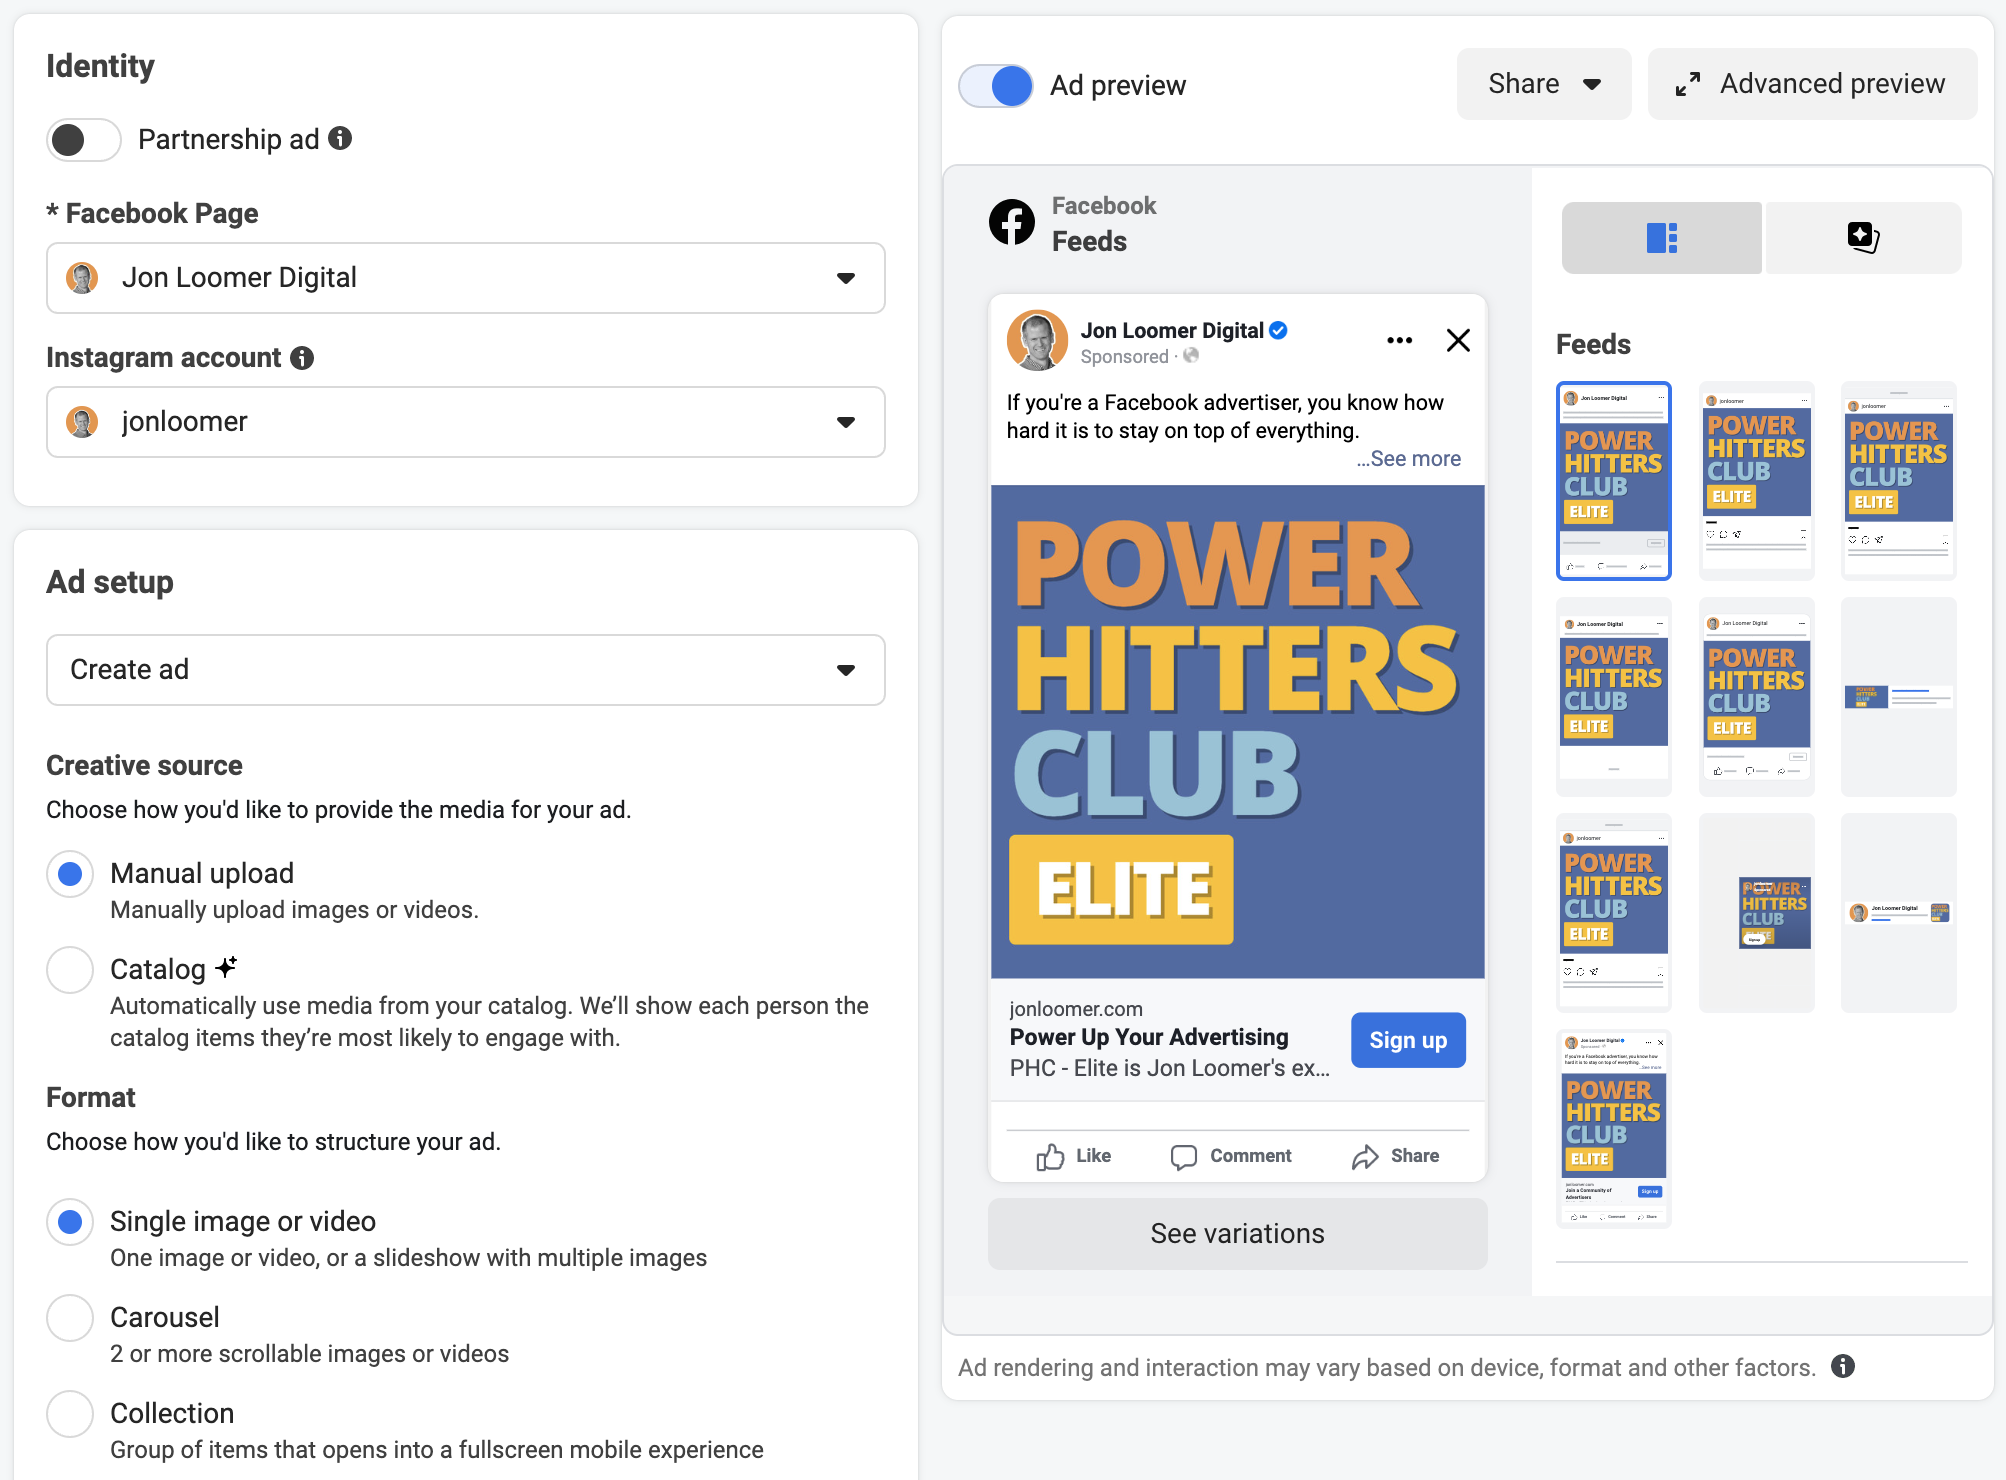Image resolution: width=2006 pixels, height=1480 pixels.
Task: Click the globe icon next to Sponsored
Action: pyautogui.click(x=1191, y=356)
